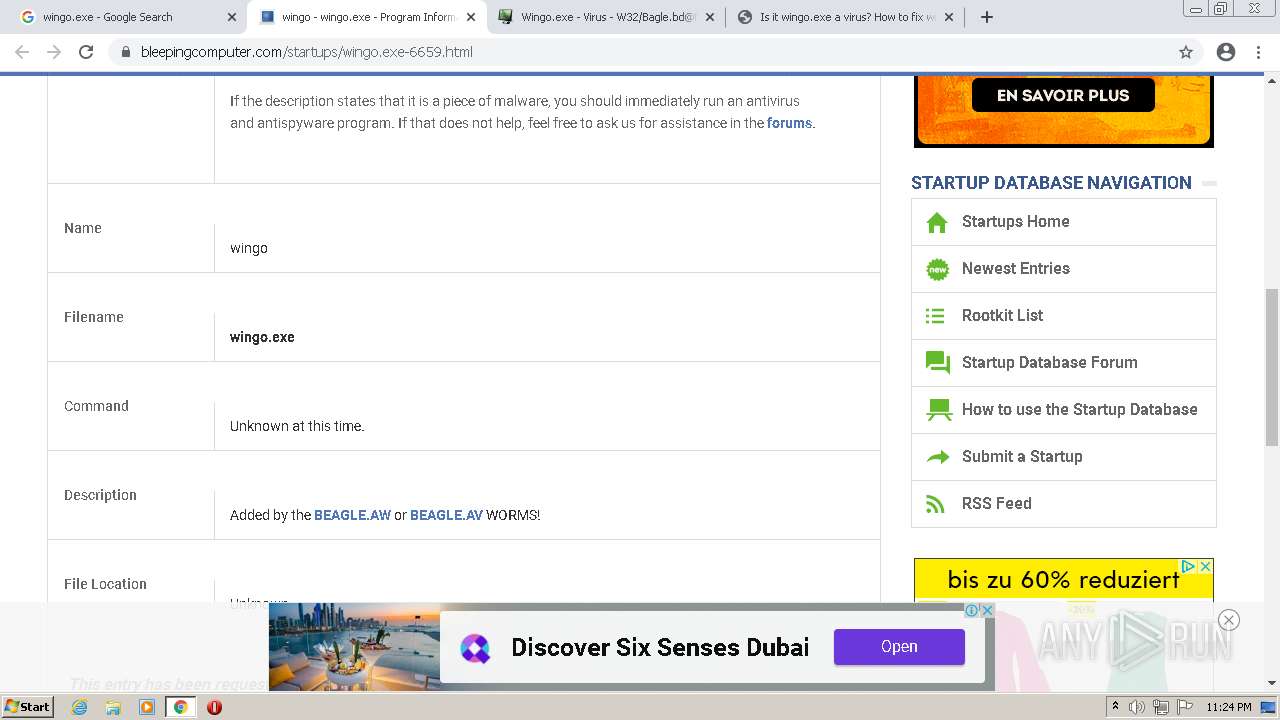Open RSS Feed link
1280x720 pixels.
(996, 504)
